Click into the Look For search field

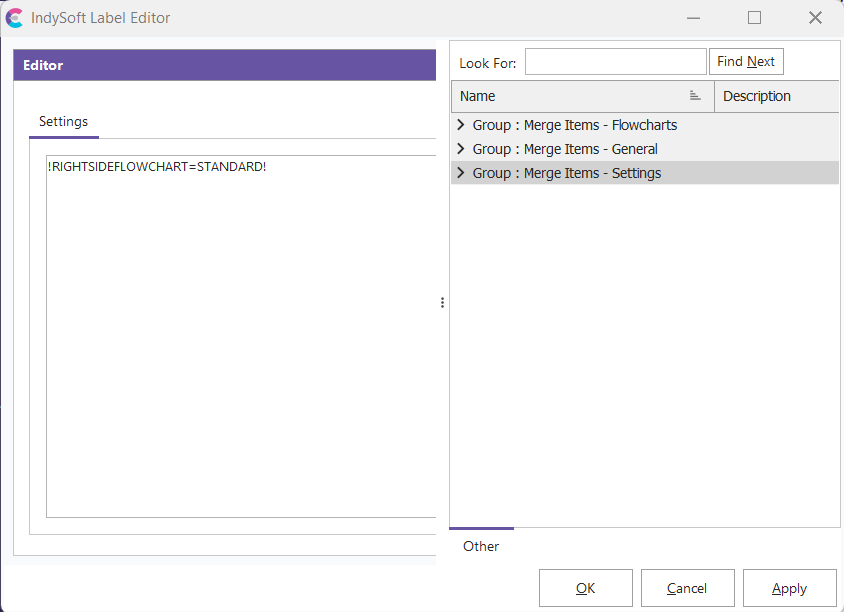tap(615, 62)
